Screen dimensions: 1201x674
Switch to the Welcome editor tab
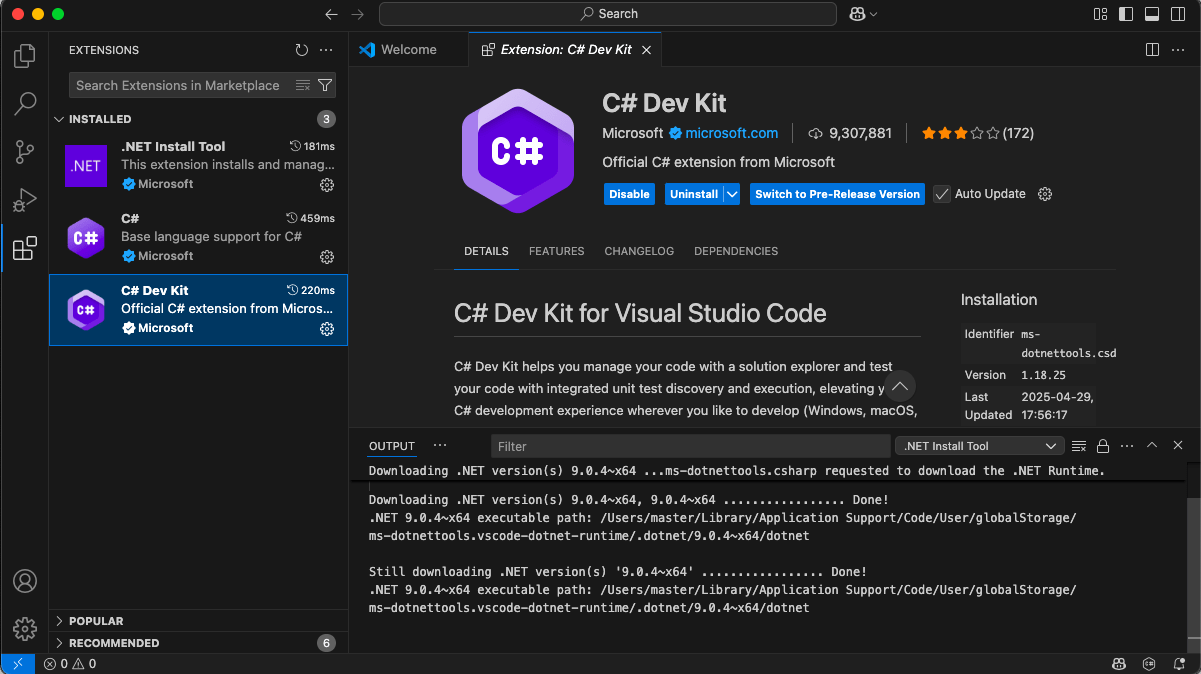408,48
